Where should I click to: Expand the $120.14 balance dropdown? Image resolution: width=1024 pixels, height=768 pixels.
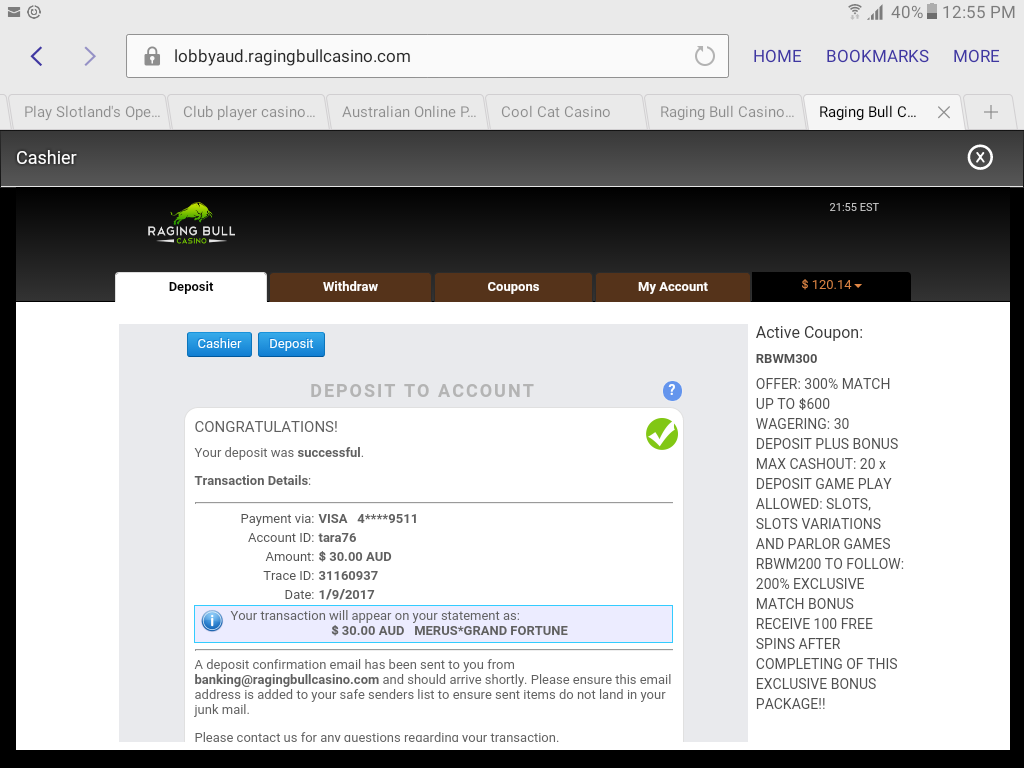(x=831, y=285)
